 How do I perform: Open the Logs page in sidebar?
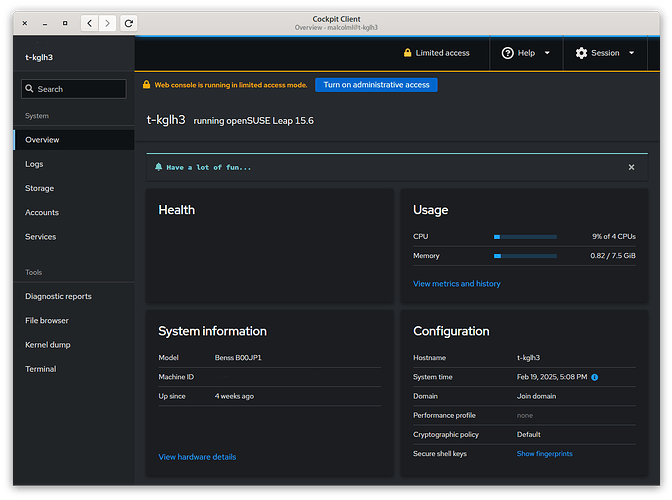34,164
